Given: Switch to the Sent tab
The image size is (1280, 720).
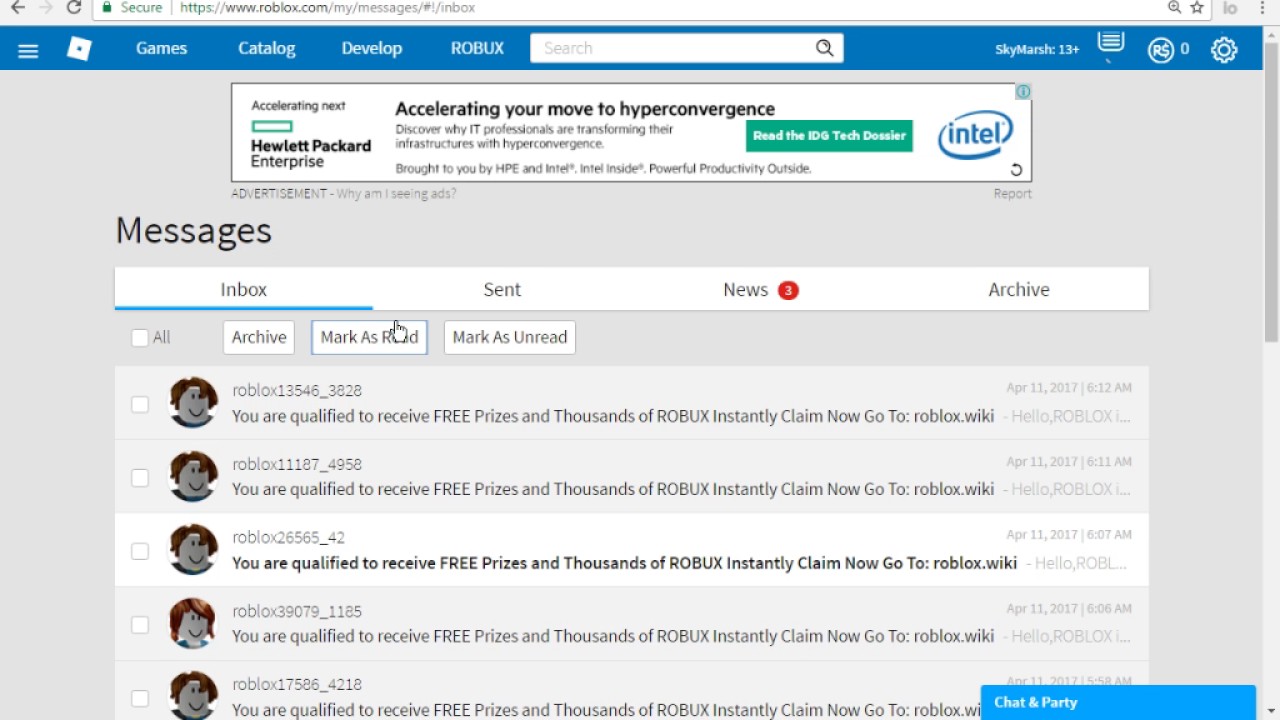Looking at the screenshot, I should tap(502, 289).
